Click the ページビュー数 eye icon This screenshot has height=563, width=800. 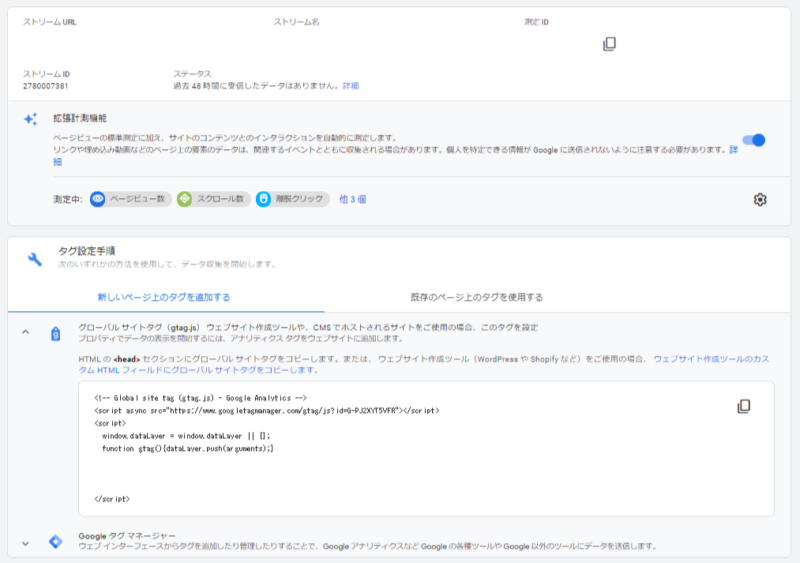coord(98,199)
